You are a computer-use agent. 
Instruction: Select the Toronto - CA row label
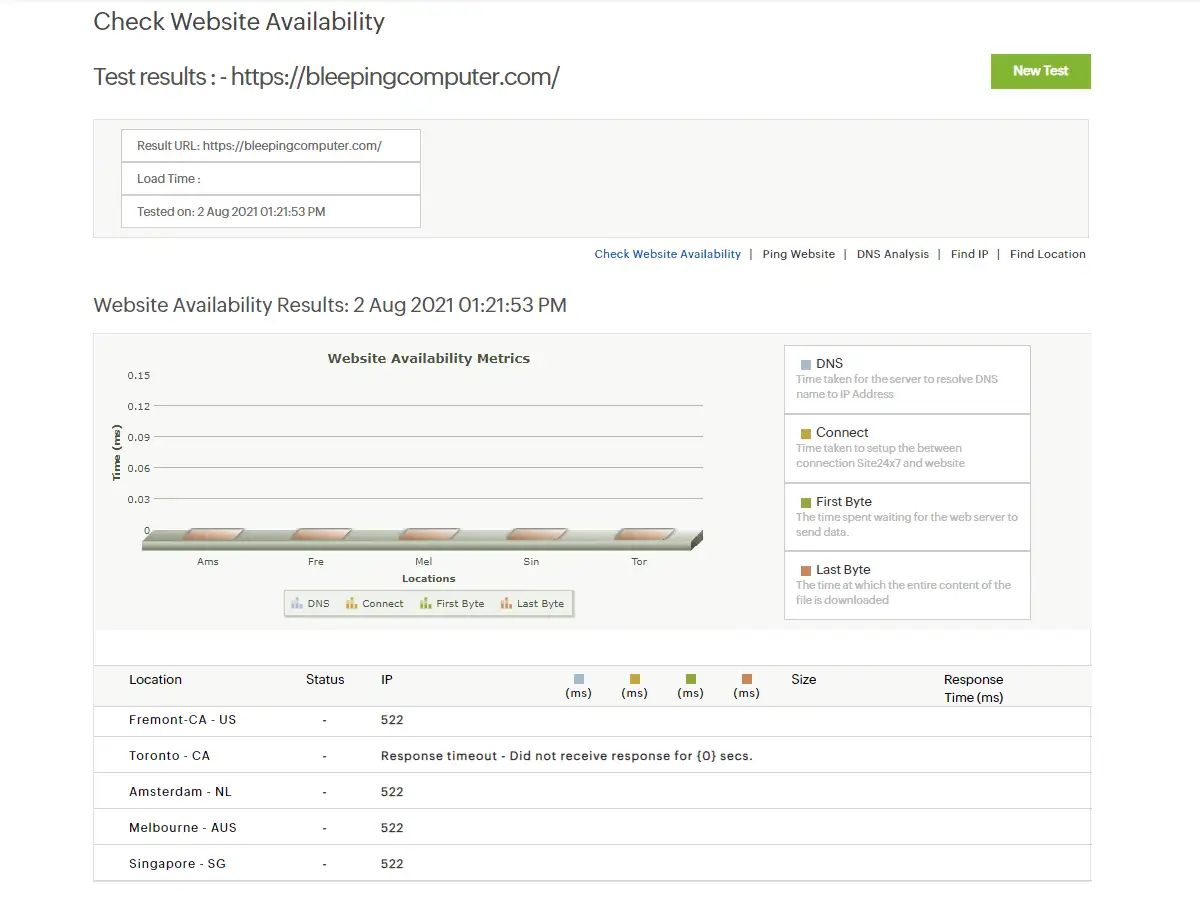click(x=170, y=756)
